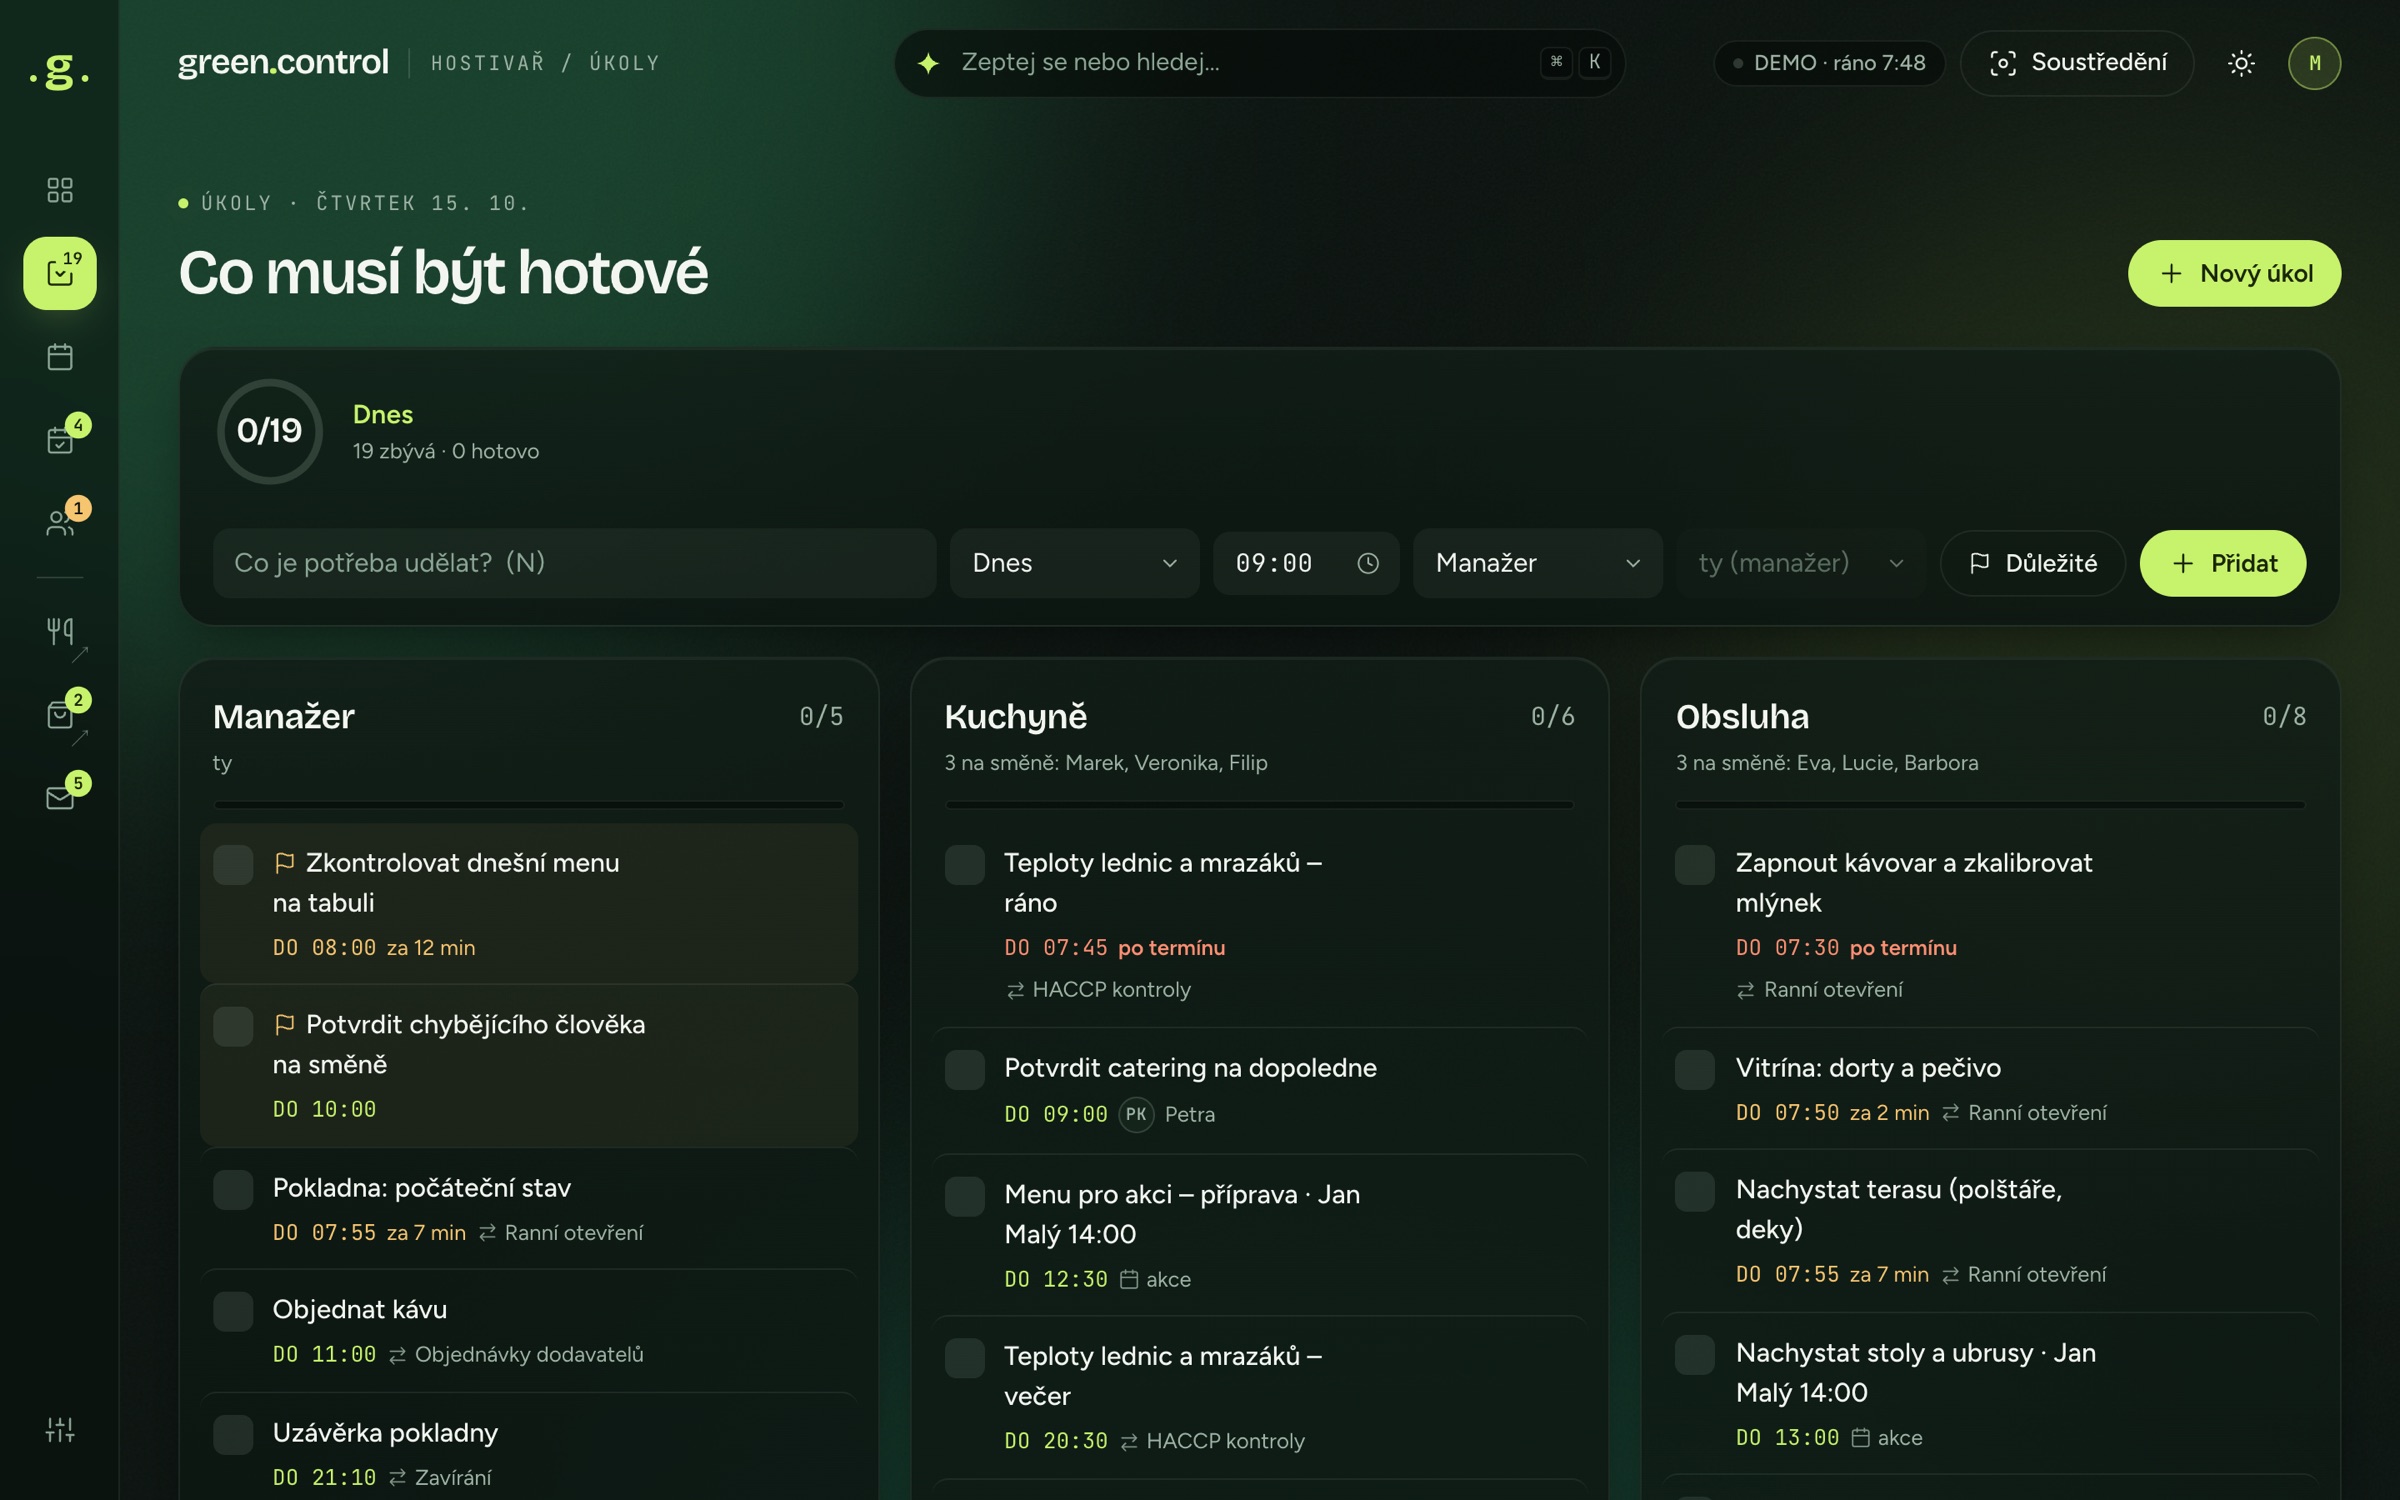Open the dashboard grid icon in sidebar
The height and width of the screenshot is (1500, 2400).
click(60, 190)
